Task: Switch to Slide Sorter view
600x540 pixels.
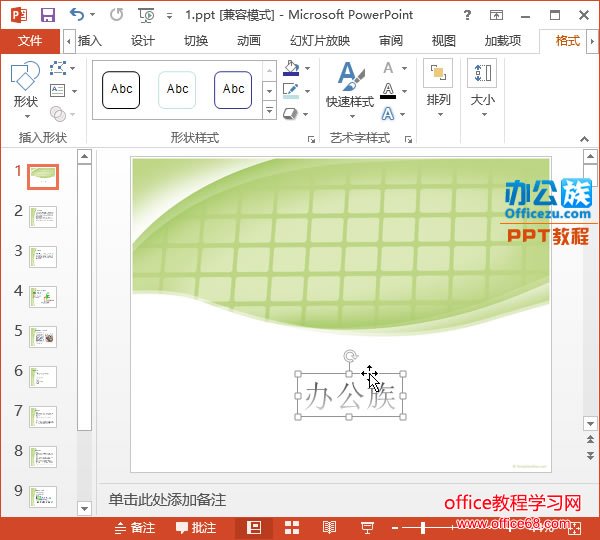Action: click(x=292, y=527)
